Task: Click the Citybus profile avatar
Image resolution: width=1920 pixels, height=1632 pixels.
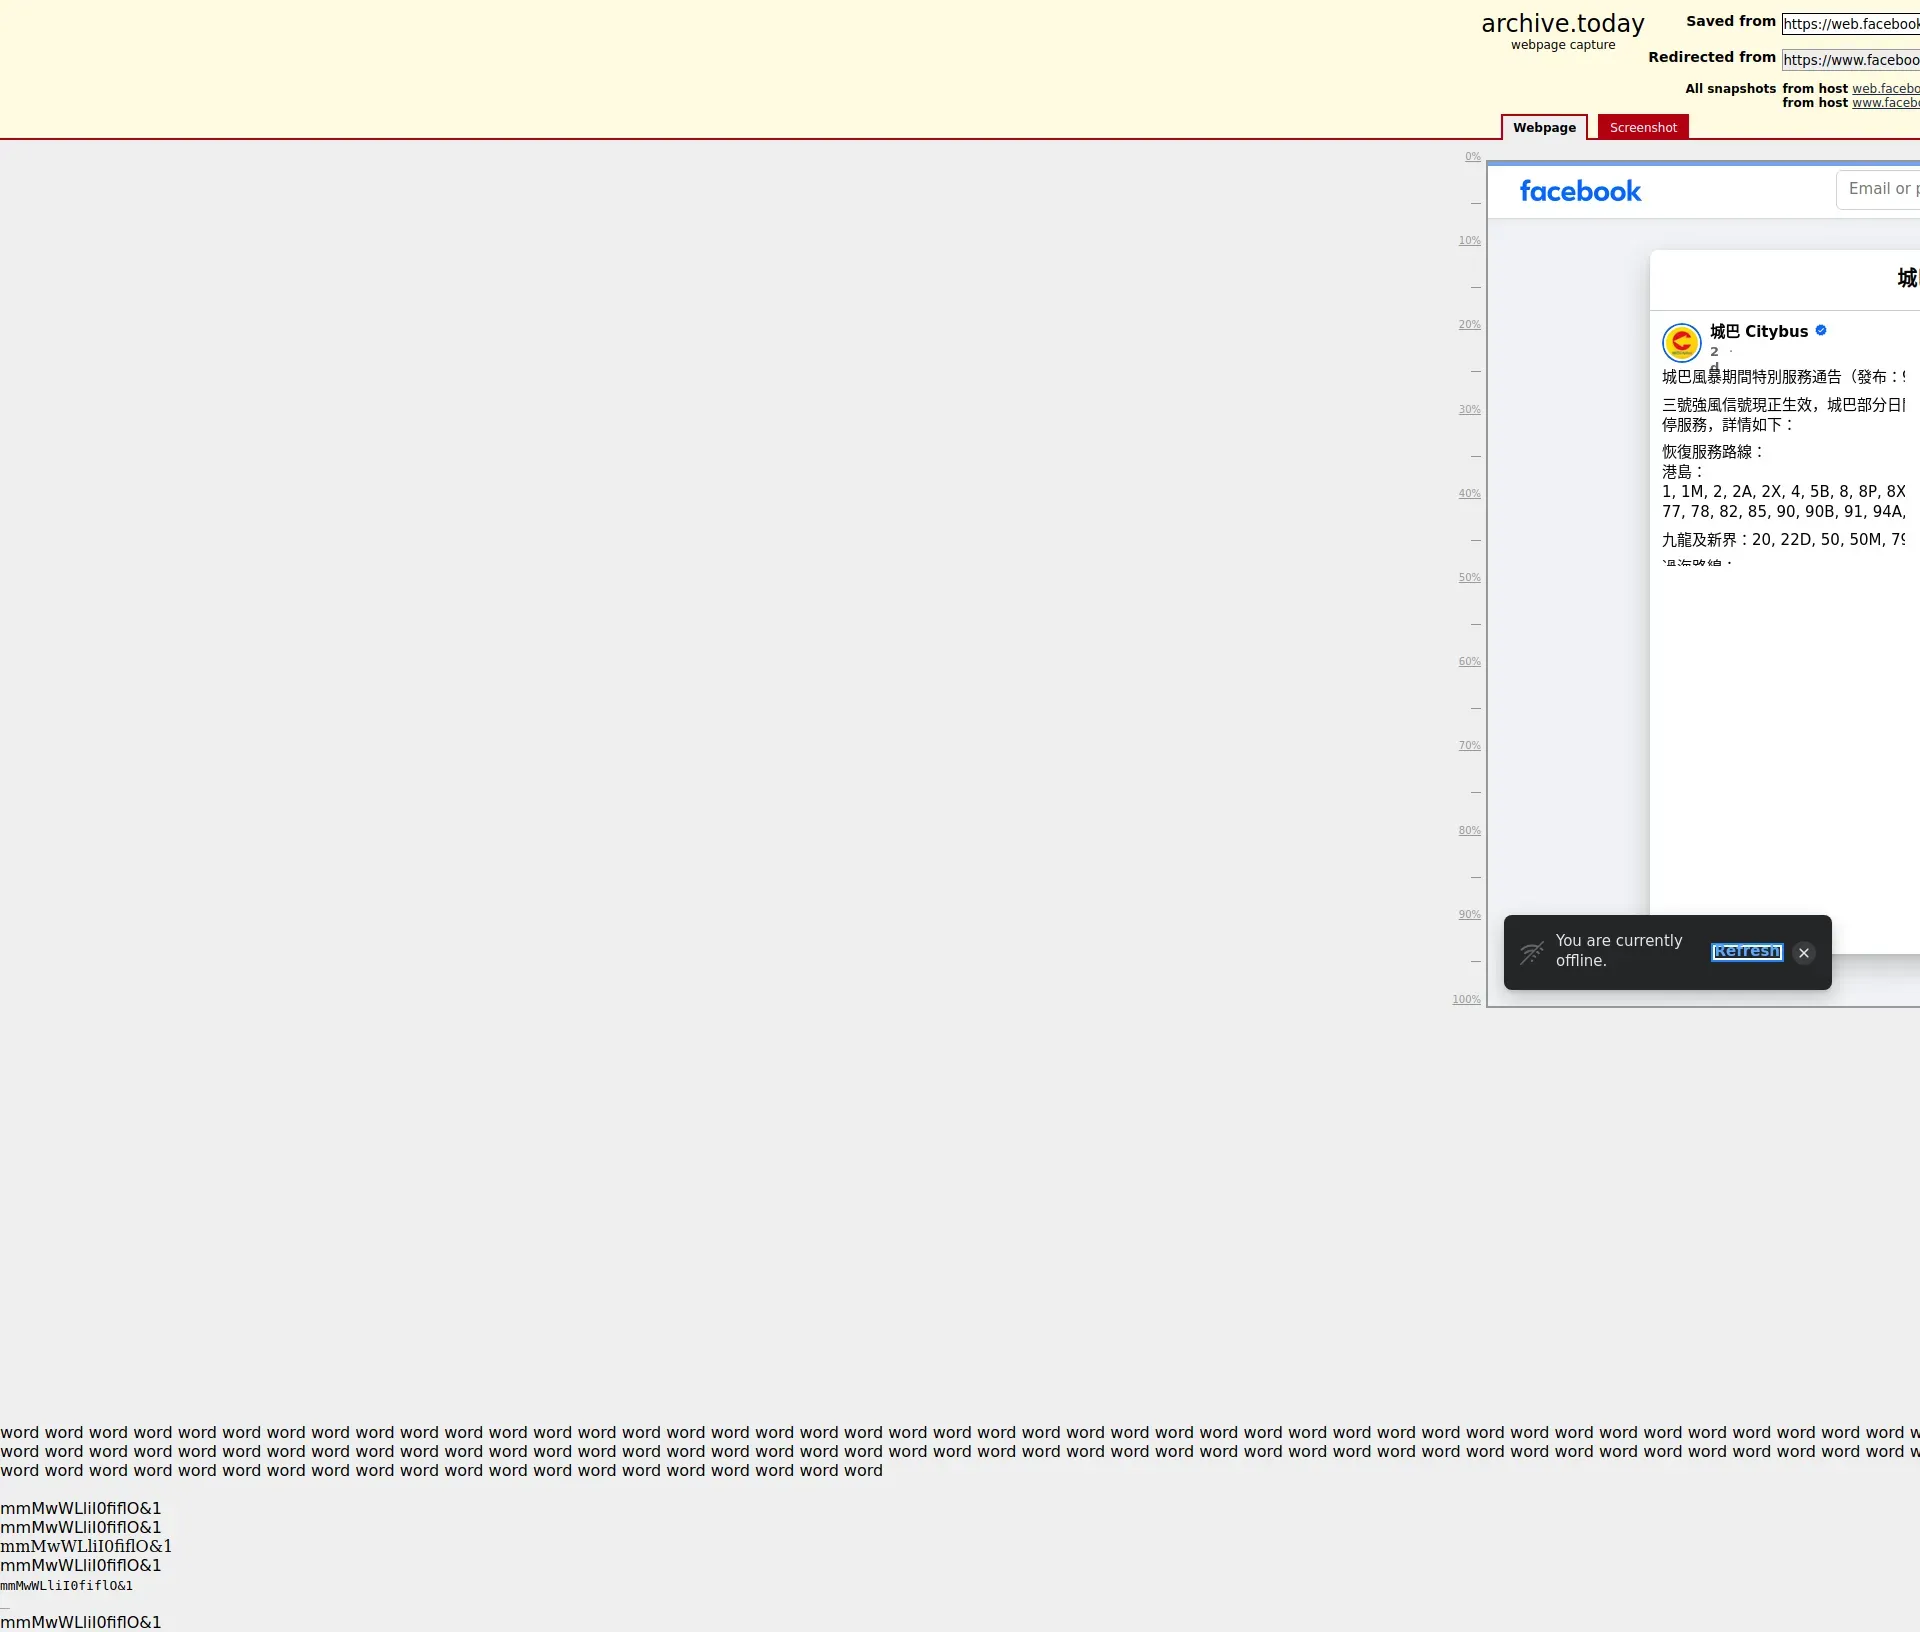Action: [1681, 342]
